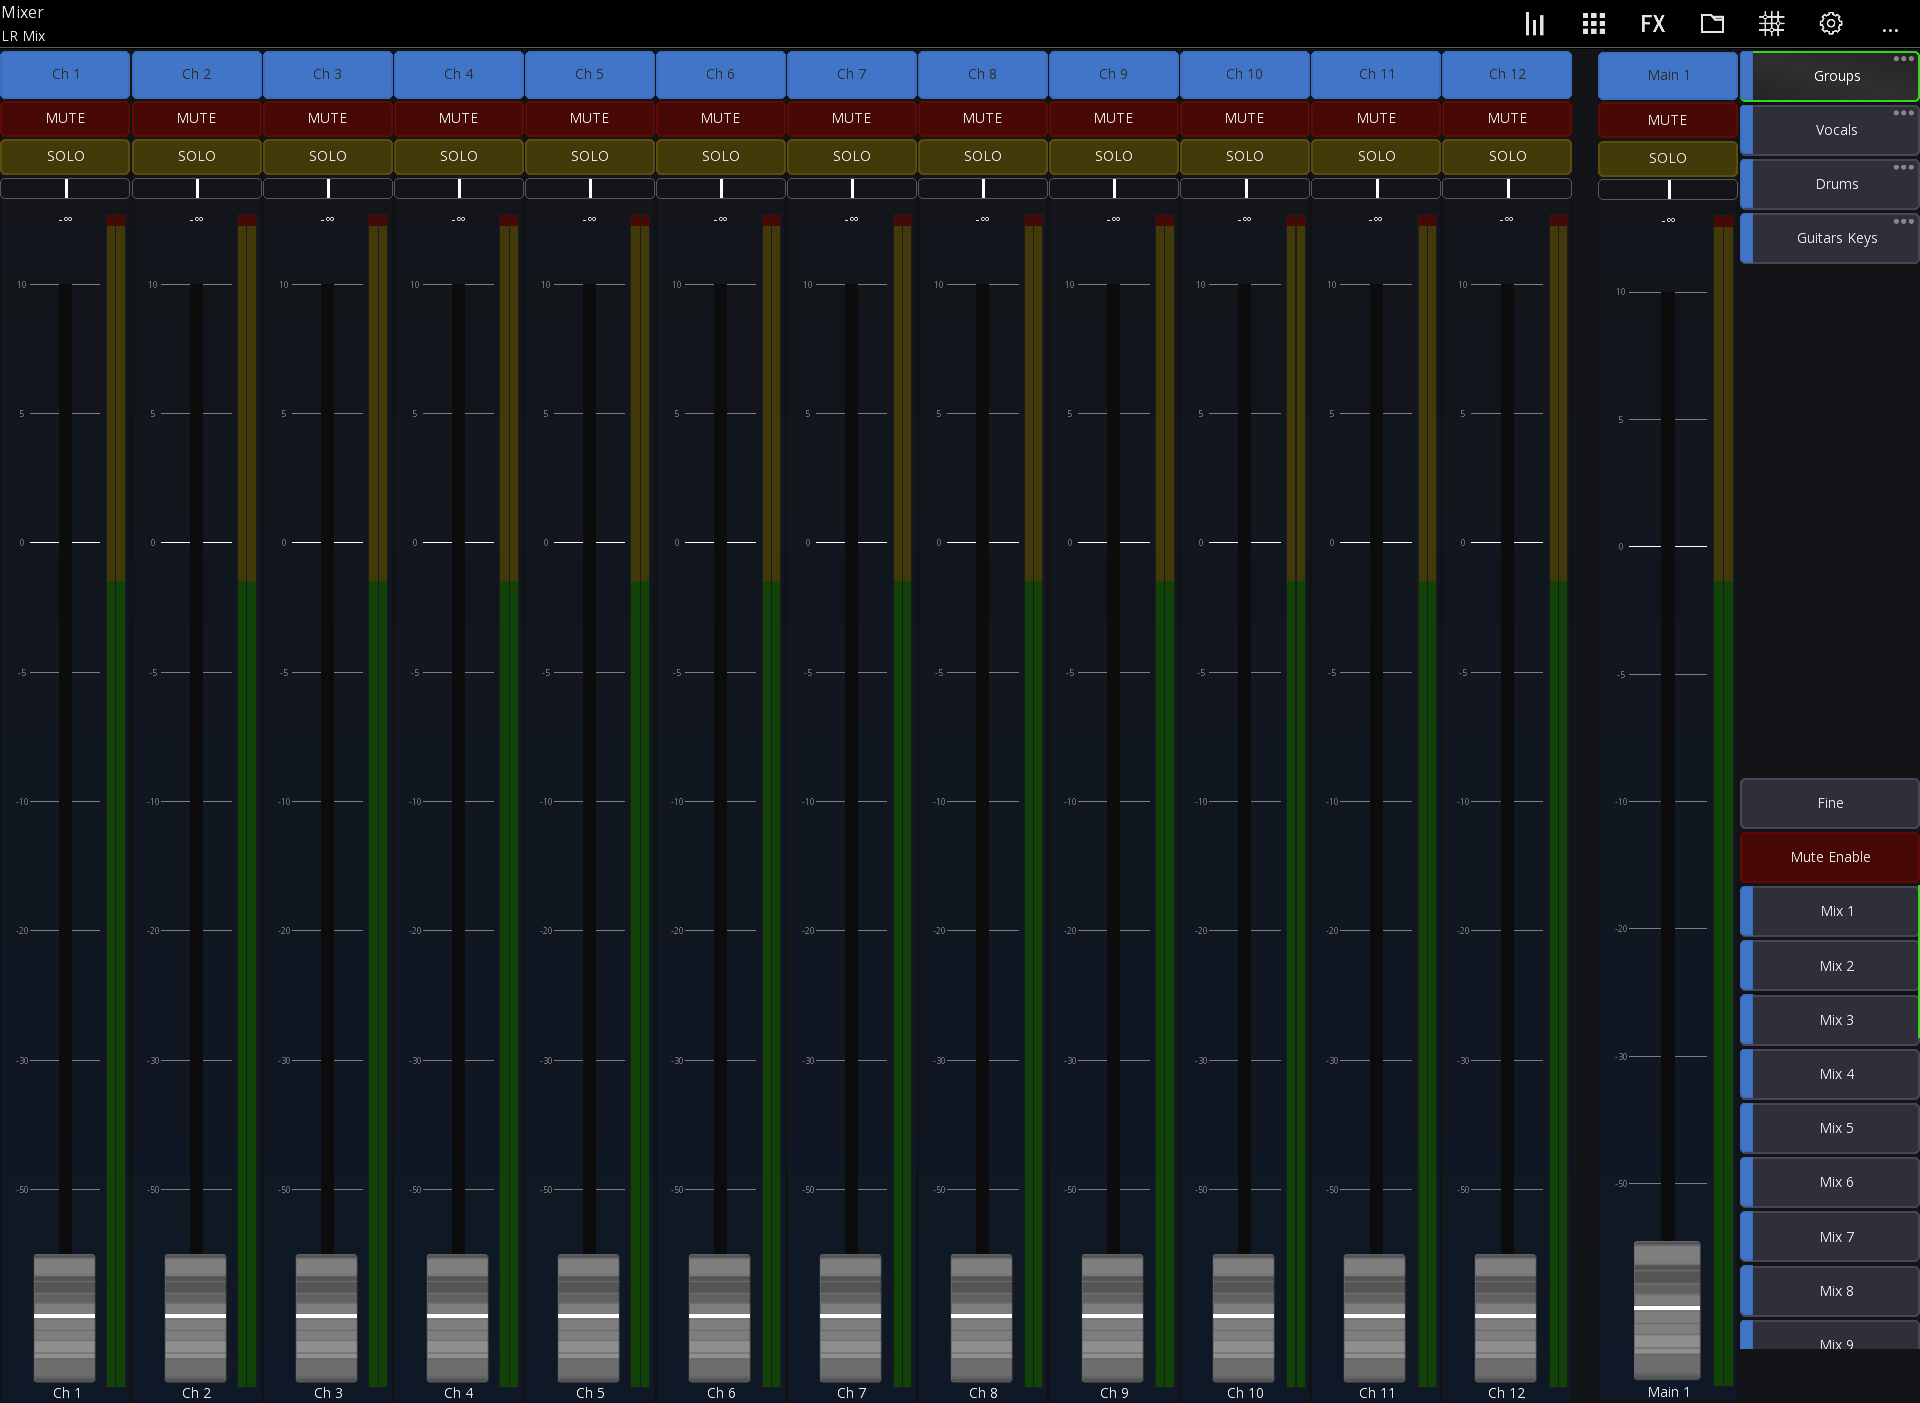Screen dimensions: 1920x1403
Task: Open the folder scenes icon
Action: (x=1712, y=24)
